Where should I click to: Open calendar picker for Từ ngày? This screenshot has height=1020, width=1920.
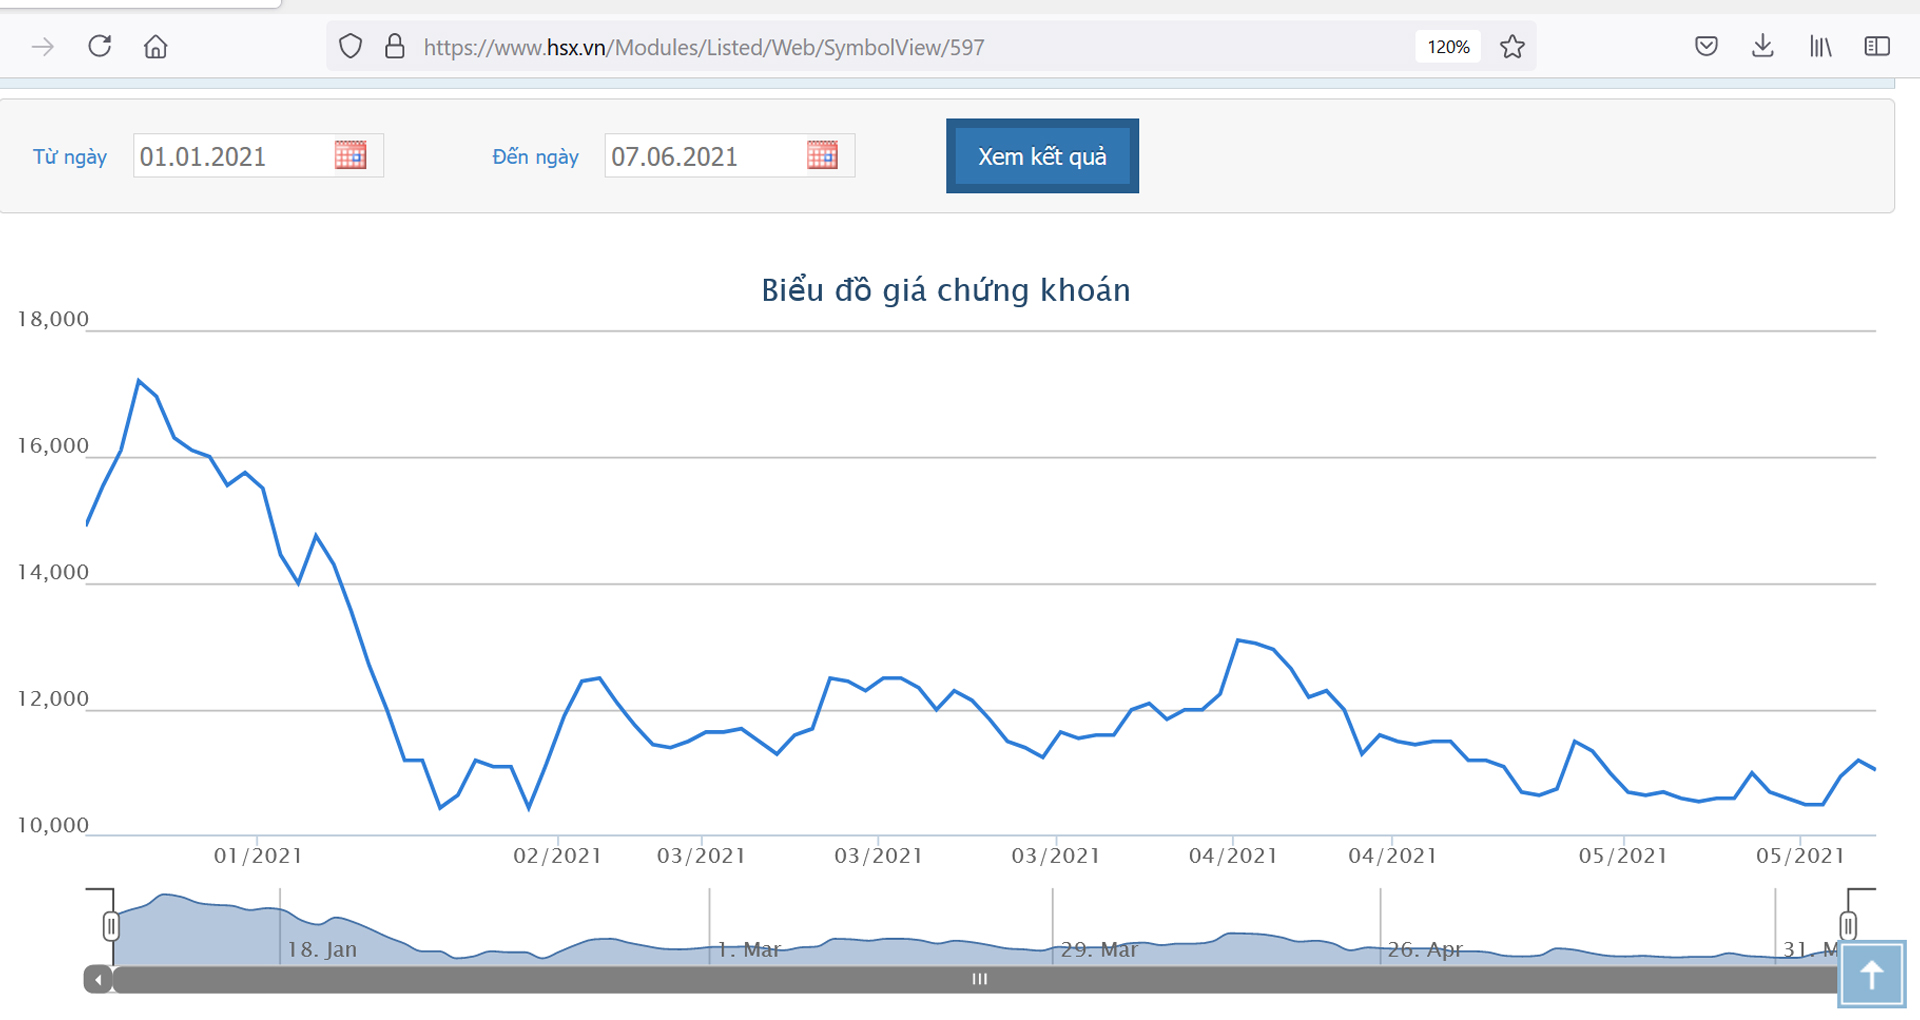click(350, 155)
